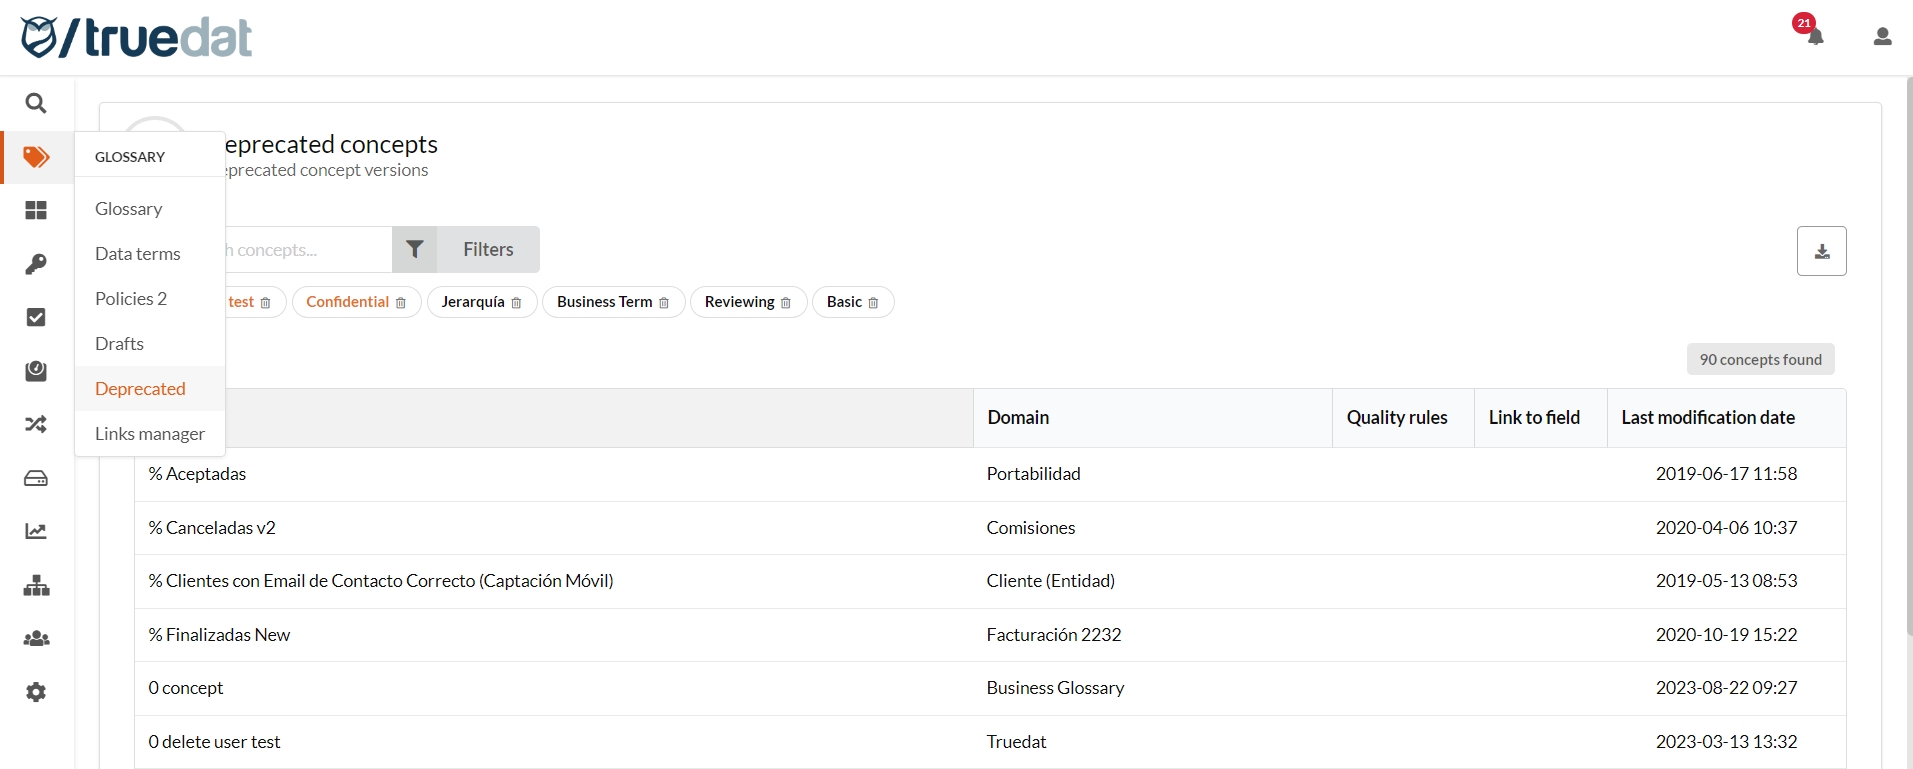Open the Filters dropdown
Screen dimensions: 1913x769
466,250
